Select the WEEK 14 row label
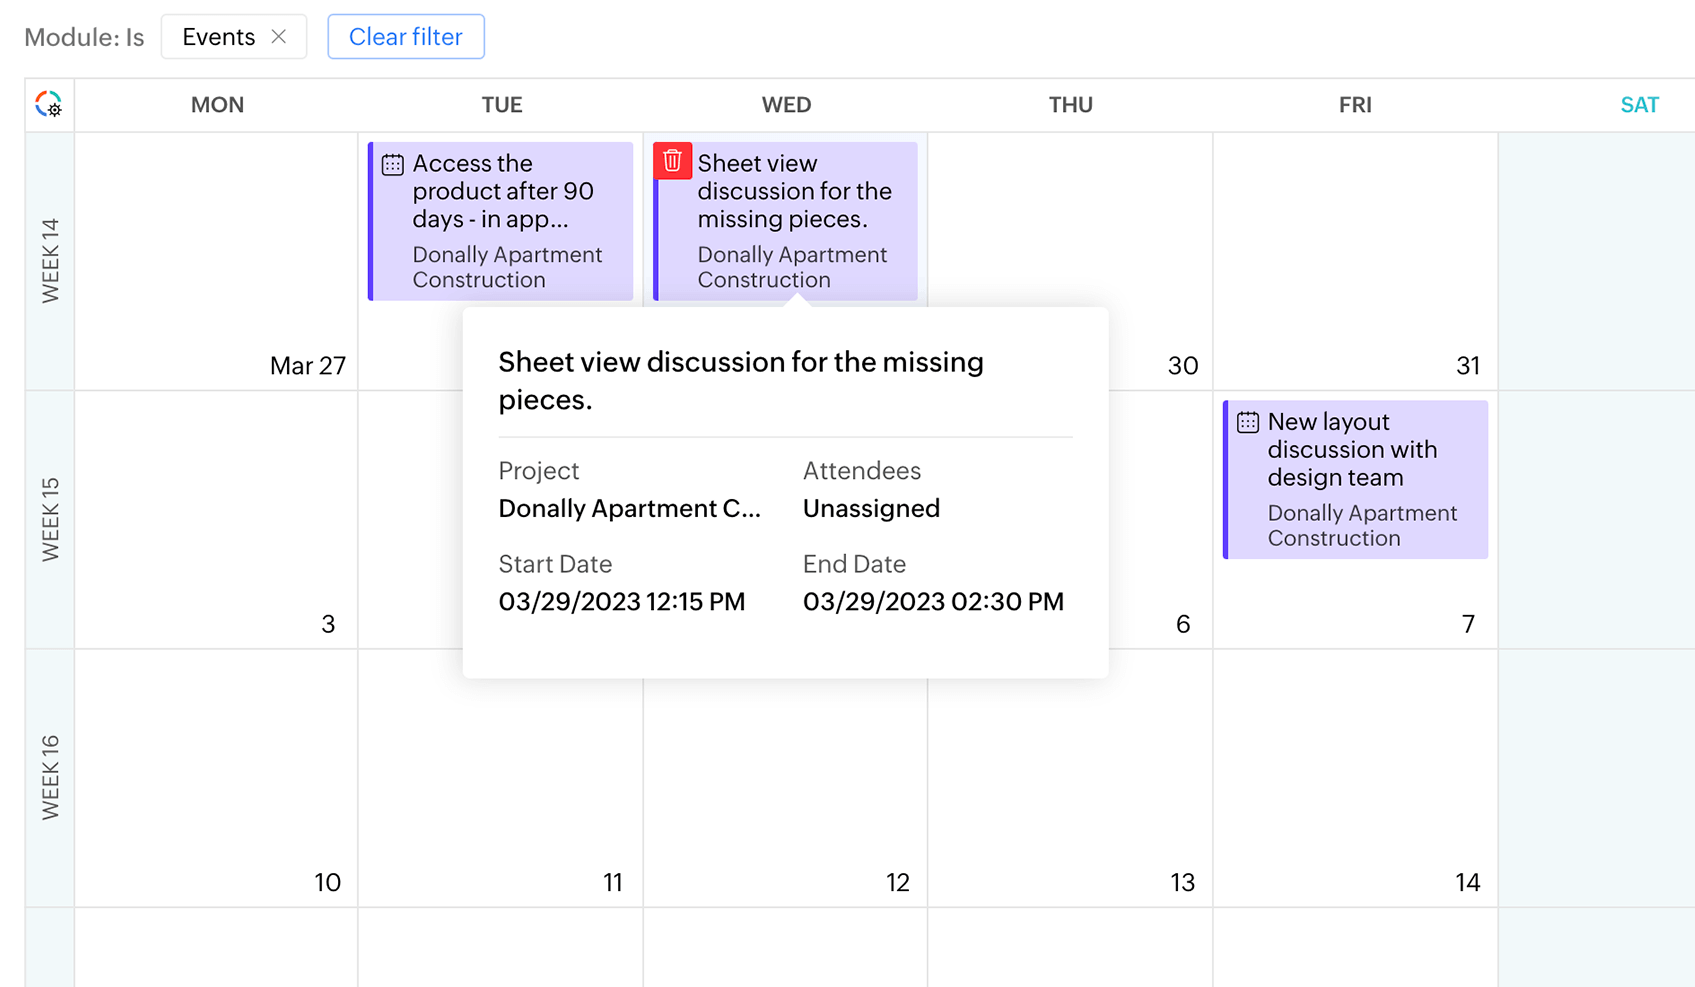This screenshot has height=987, width=1695. pyautogui.click(x=50, y=260)
